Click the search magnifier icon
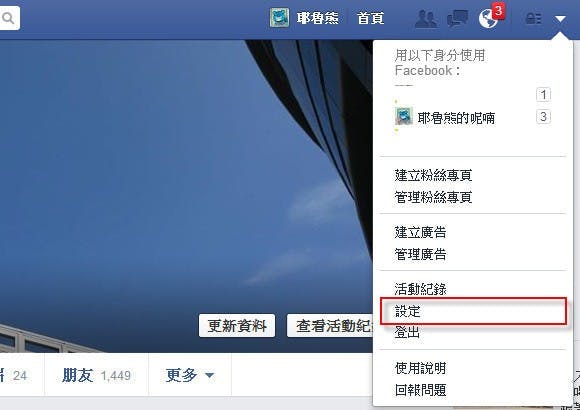This screenshot has height=410, width=580. click(8, 17)
